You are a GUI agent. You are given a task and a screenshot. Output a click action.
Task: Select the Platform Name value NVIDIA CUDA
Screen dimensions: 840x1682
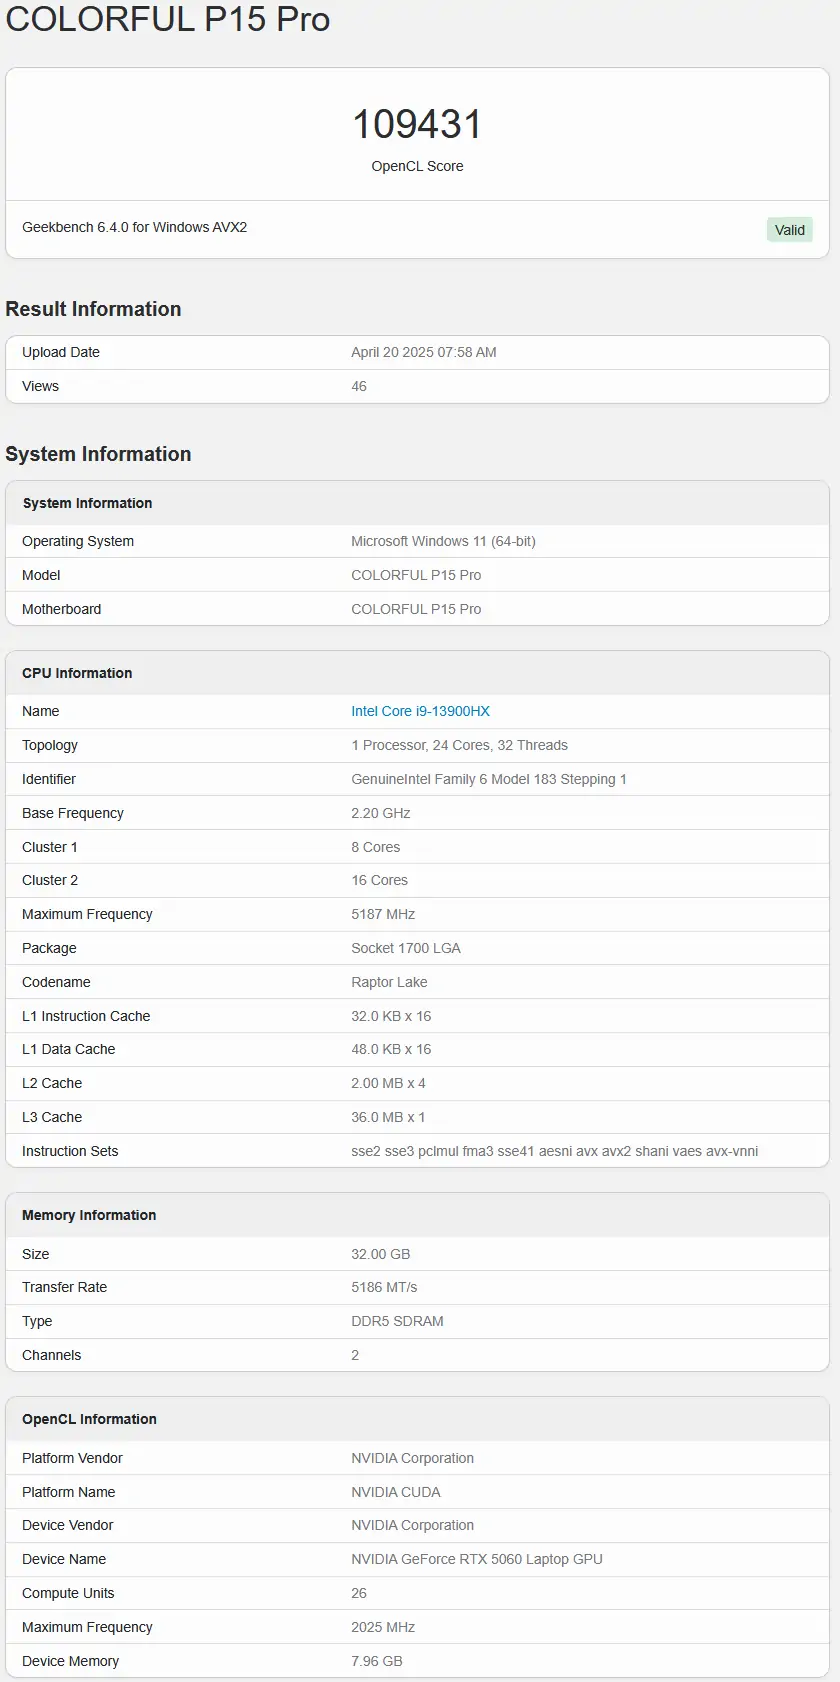[x=396, y=1492]
